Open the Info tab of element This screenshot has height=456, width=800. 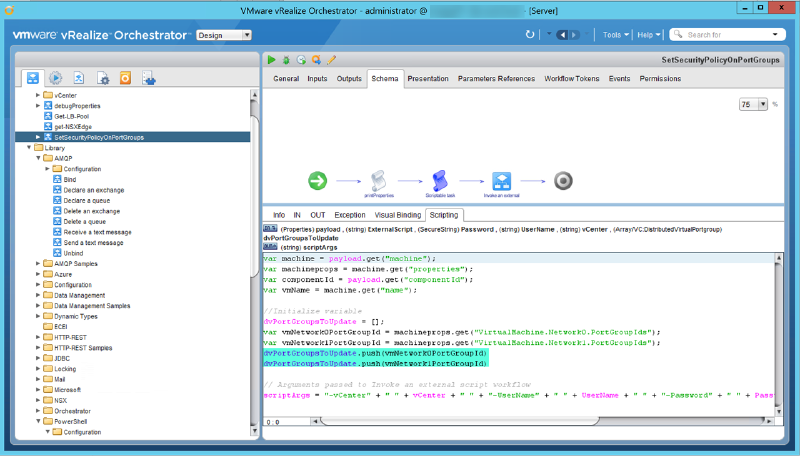point(279,215)
